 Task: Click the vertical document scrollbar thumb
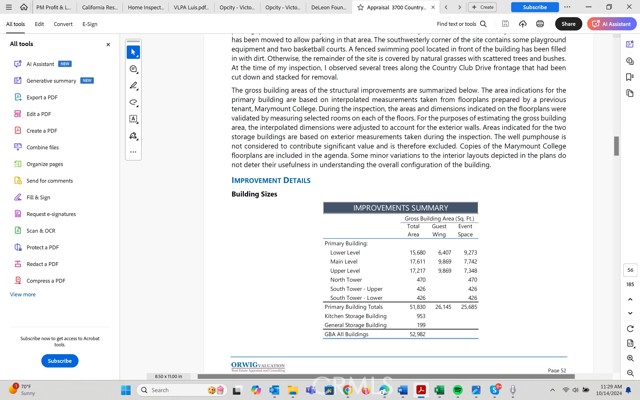[x=616, y=146]
